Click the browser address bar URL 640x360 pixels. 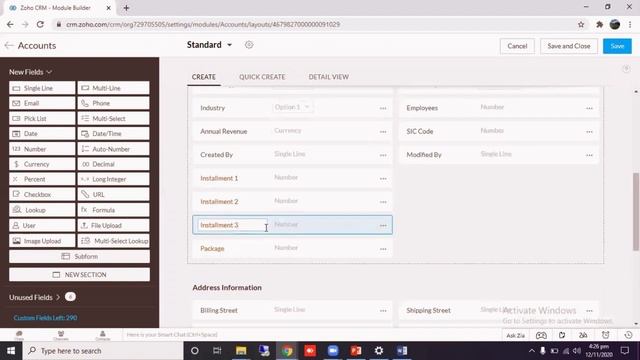[203, 24]
